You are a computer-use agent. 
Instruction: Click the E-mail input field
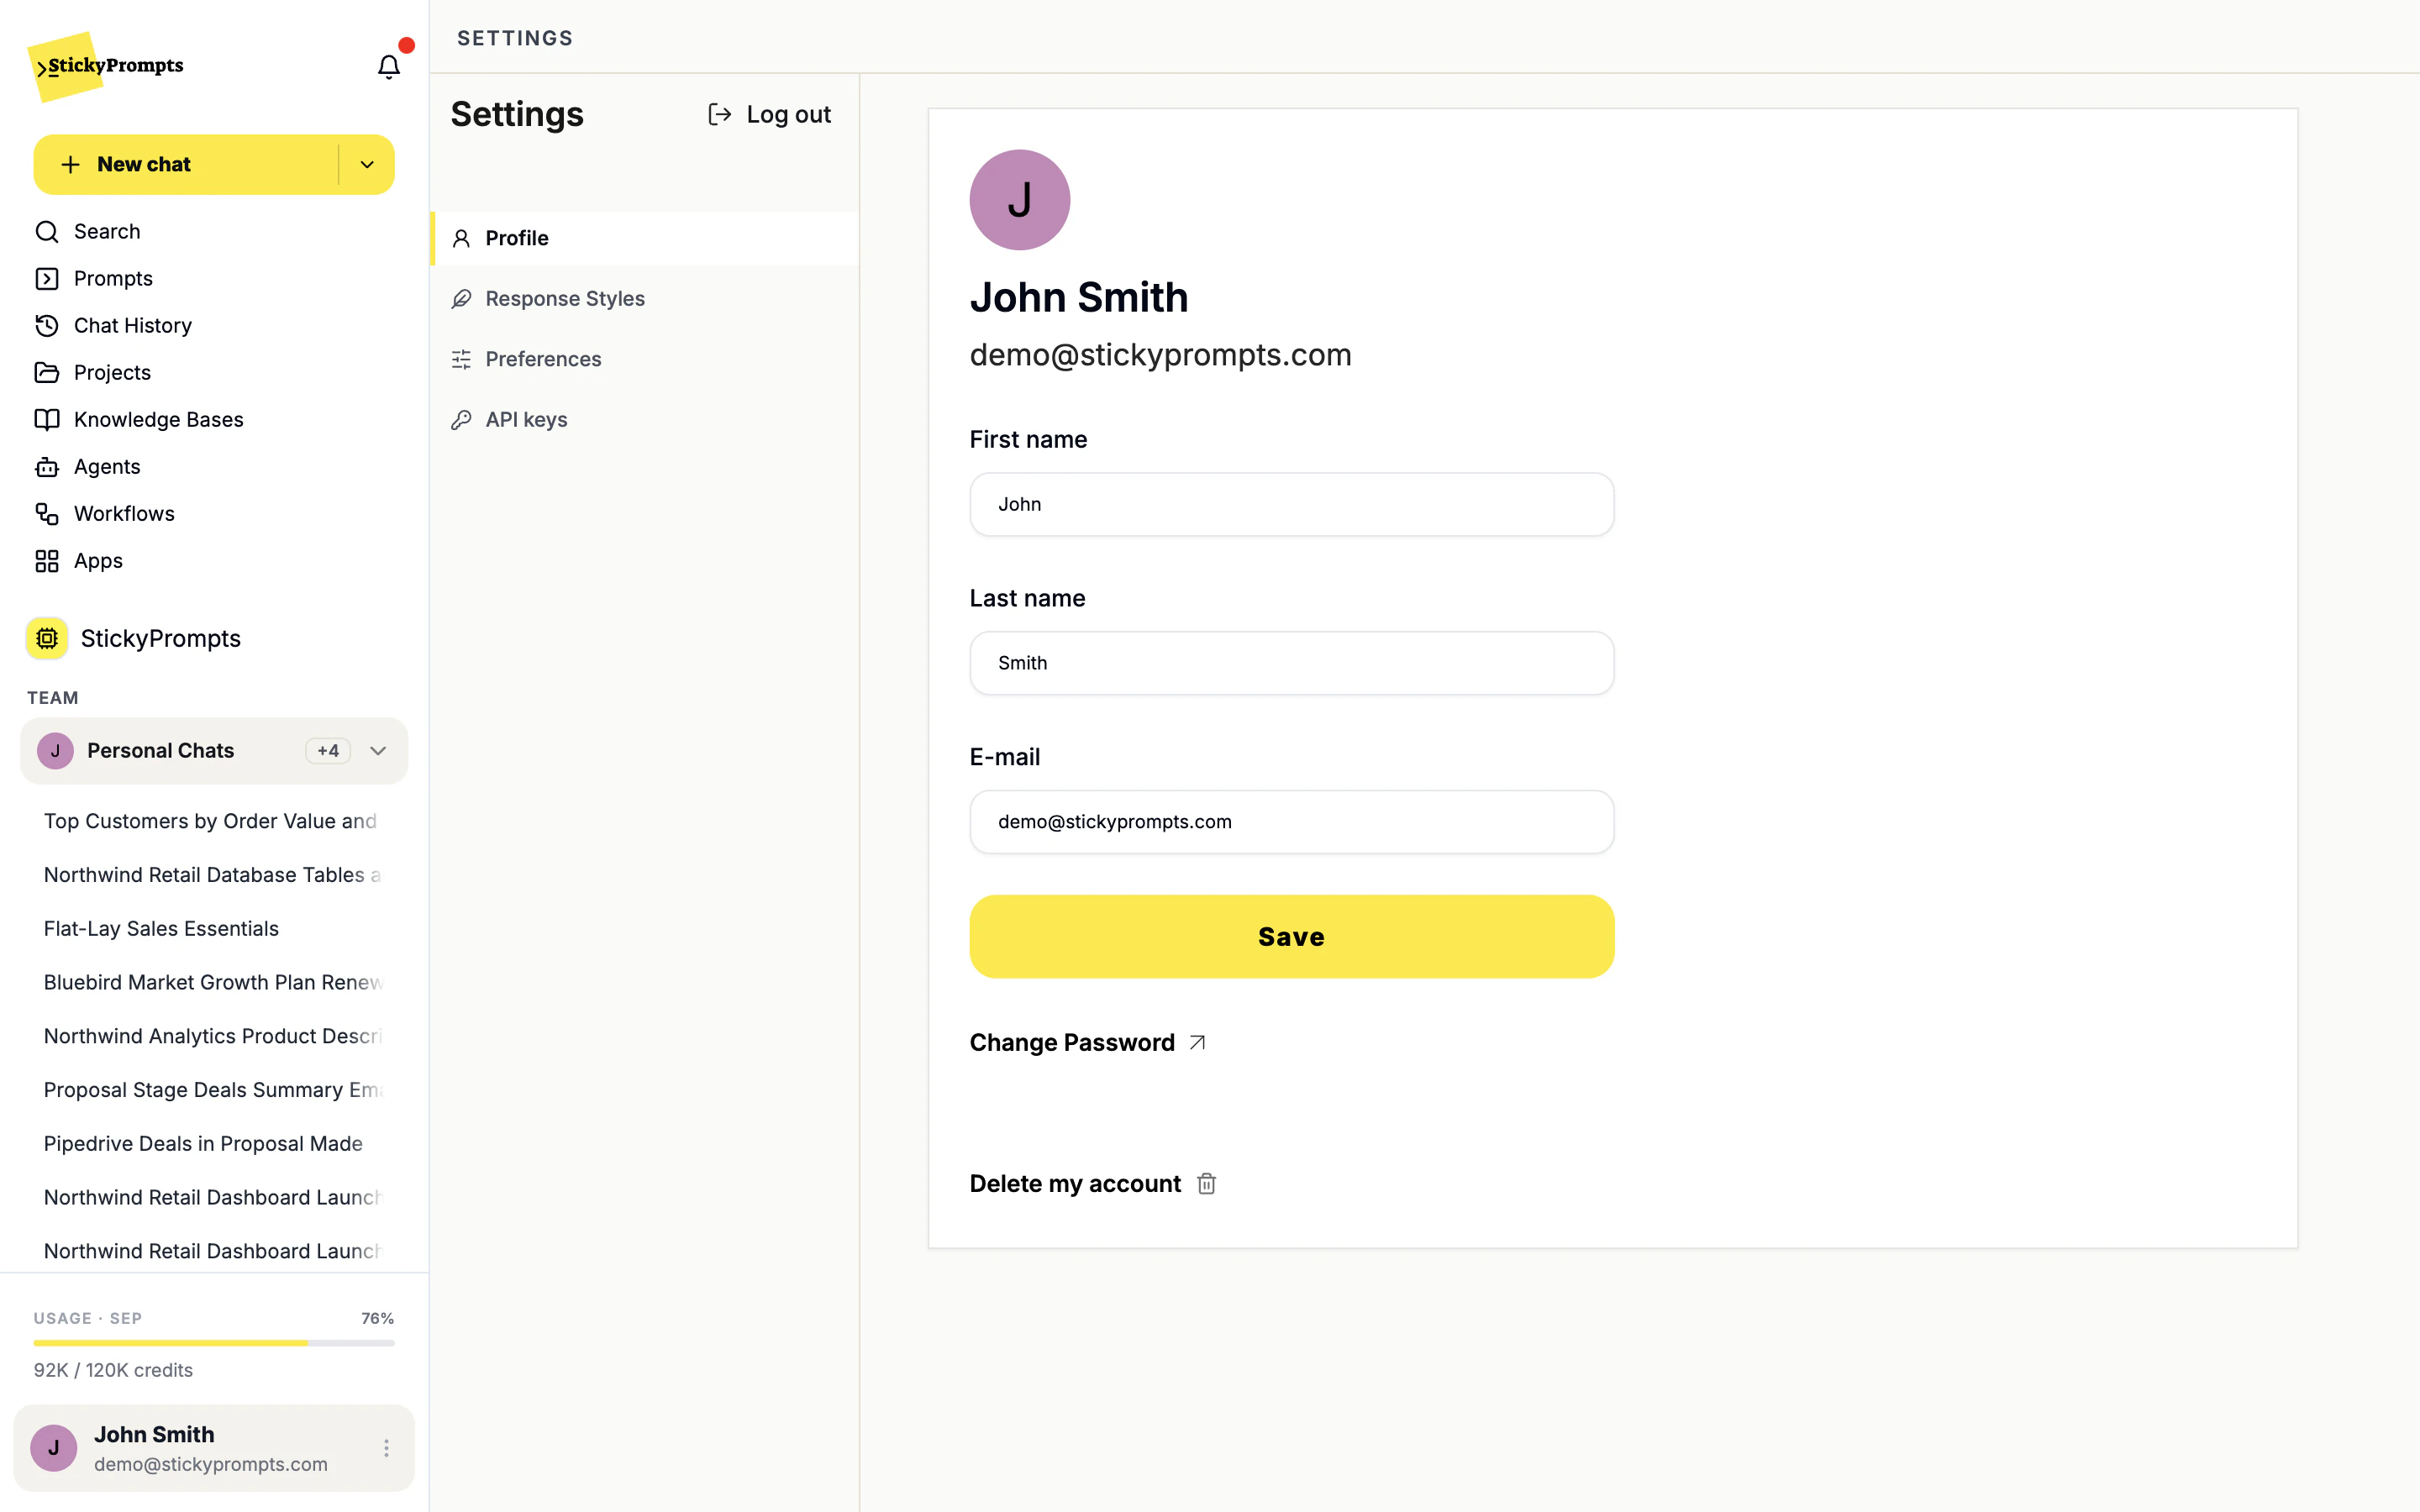1291,822
